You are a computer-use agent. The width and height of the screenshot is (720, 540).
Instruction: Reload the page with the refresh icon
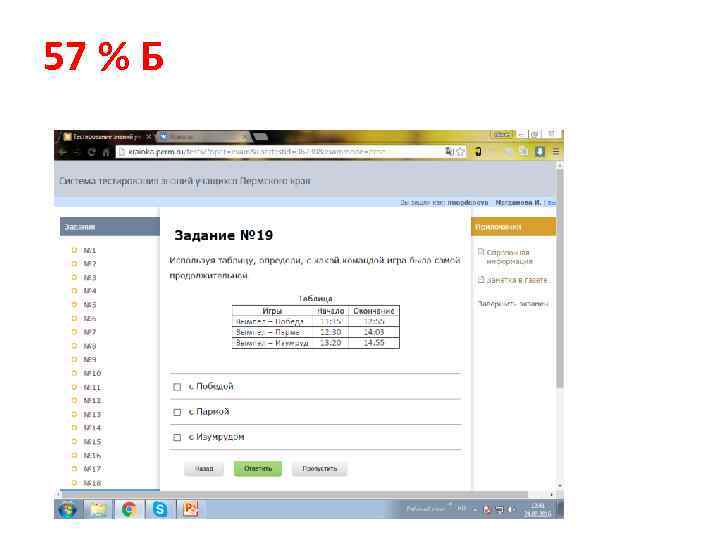pos(91,152)
